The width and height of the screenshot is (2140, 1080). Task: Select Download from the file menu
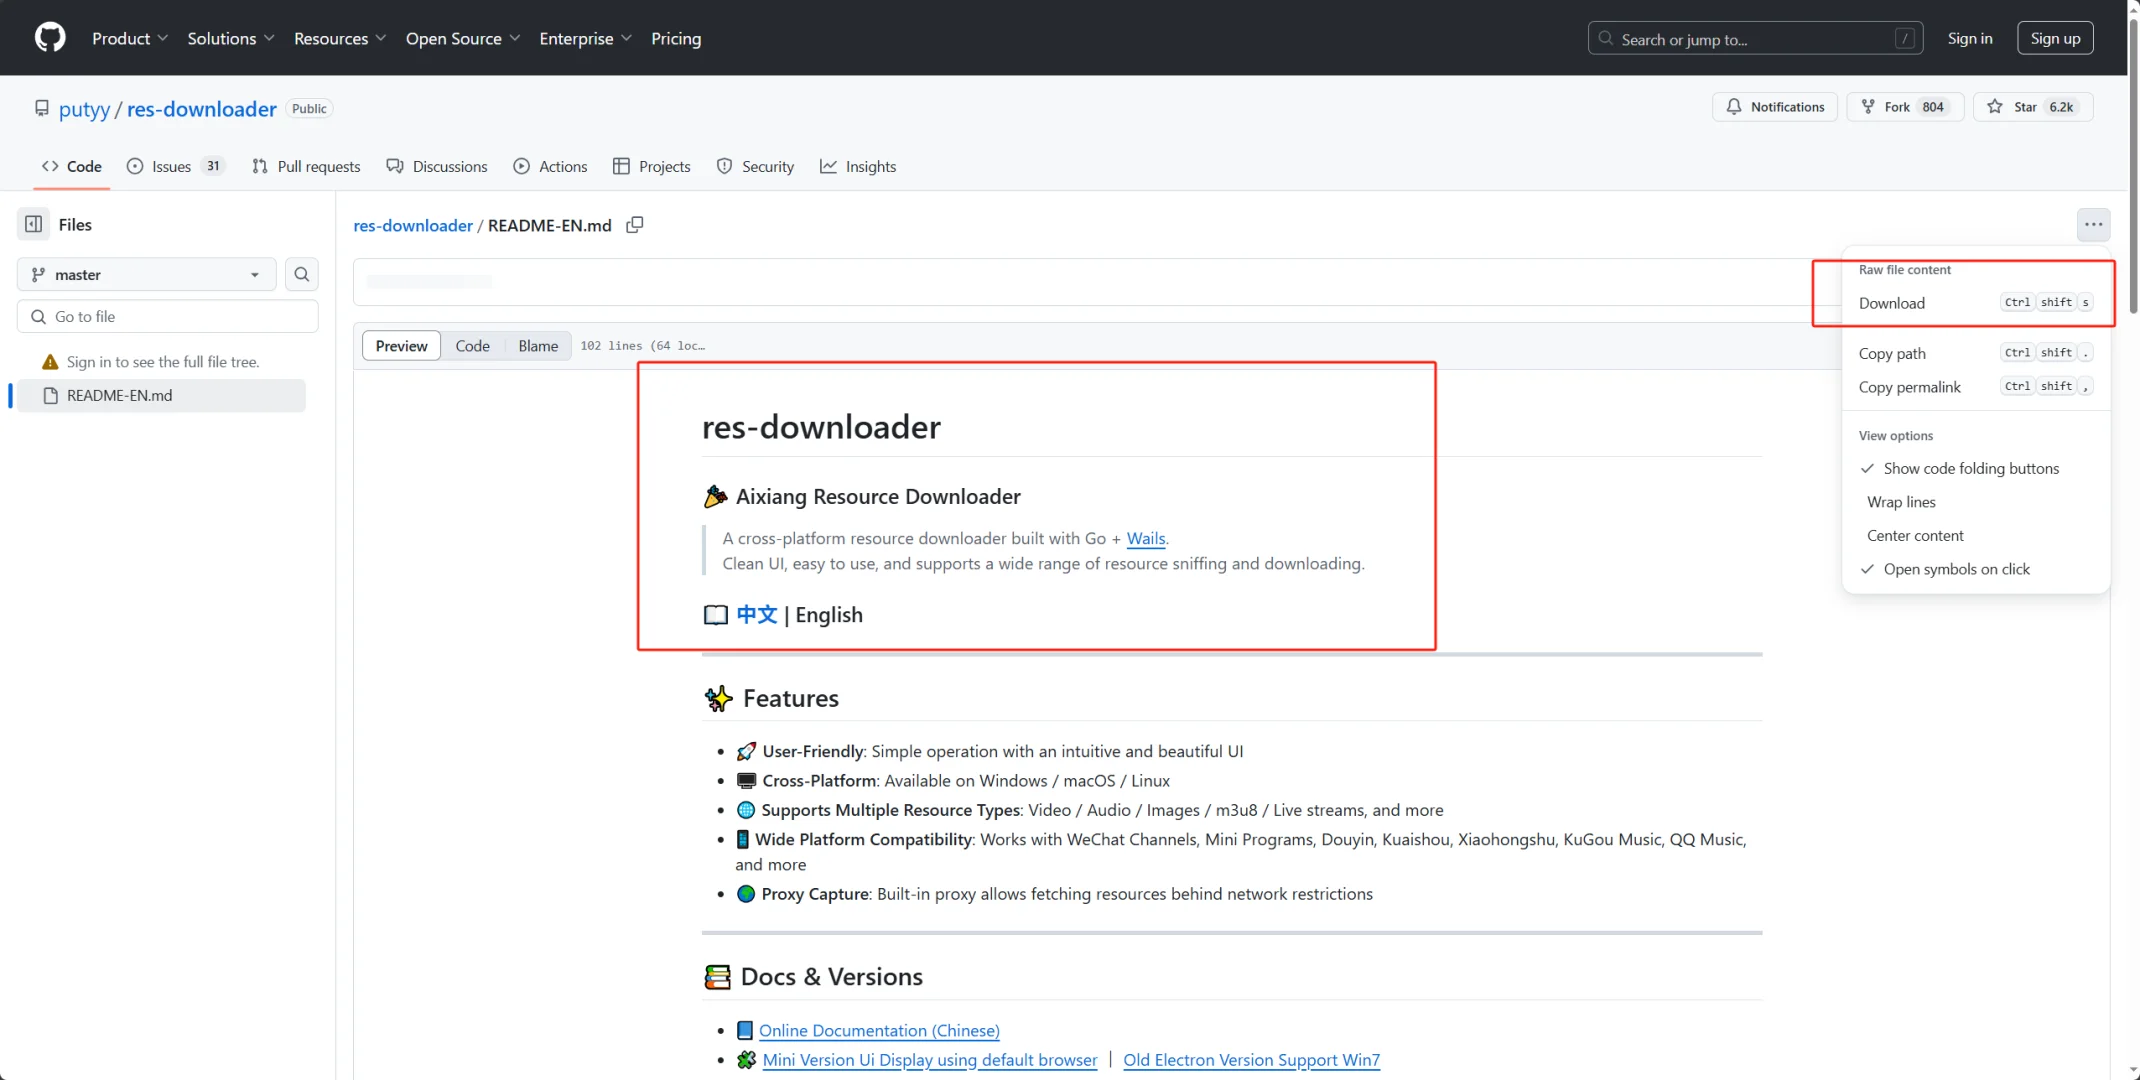pyautogui.click(x=1891, y=303)
